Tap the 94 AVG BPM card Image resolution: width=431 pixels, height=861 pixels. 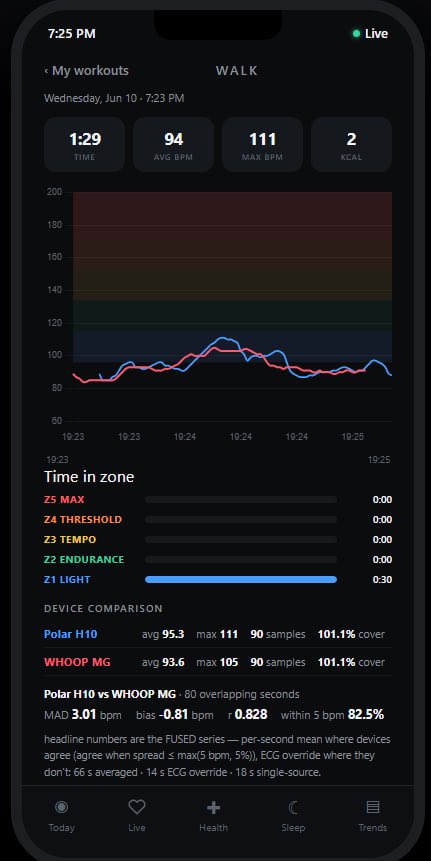[173, 144]
